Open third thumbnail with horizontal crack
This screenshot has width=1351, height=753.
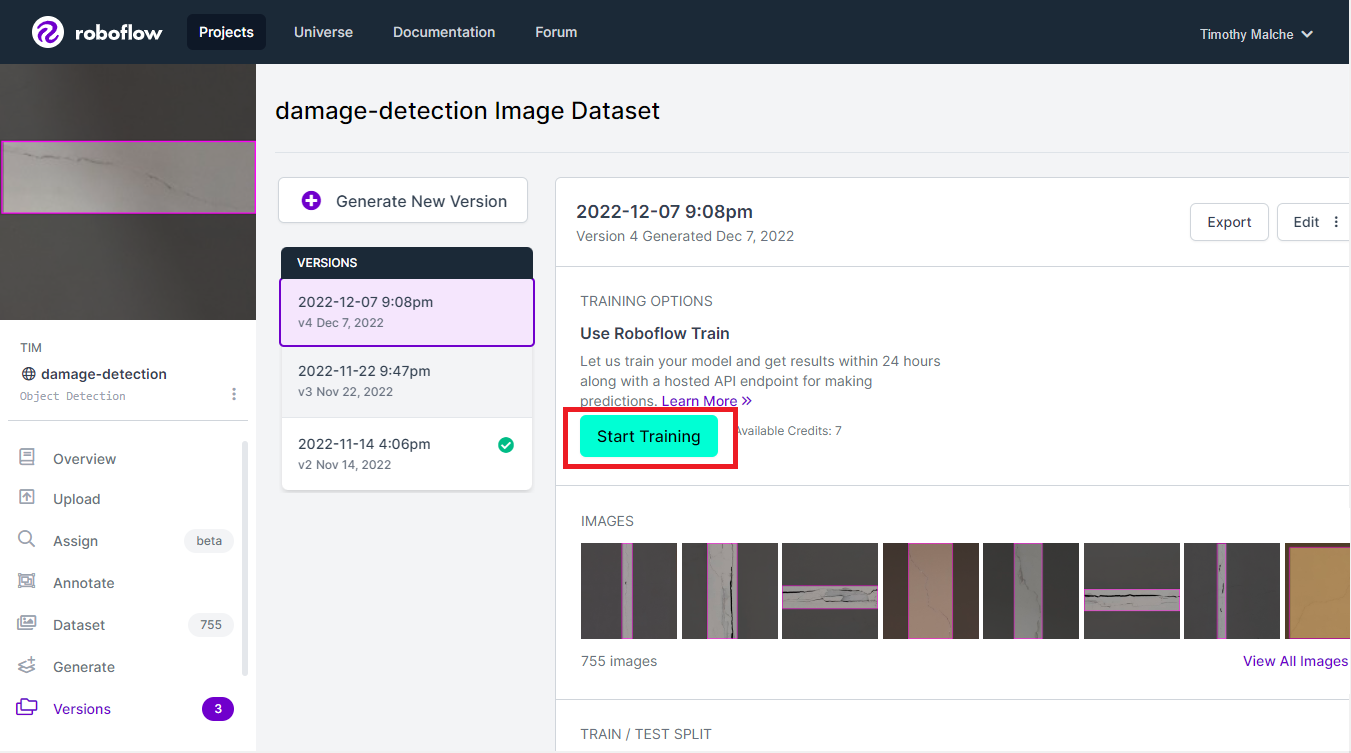tap(830, 591)
